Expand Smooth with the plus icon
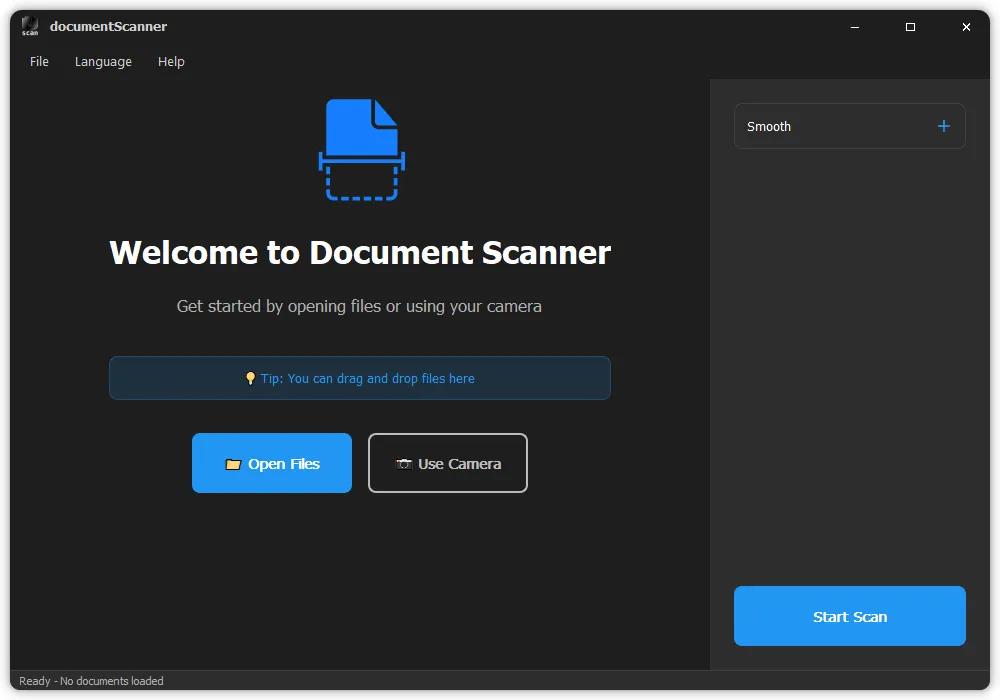This screenshot has height=700, width=1000. point(943,126)
